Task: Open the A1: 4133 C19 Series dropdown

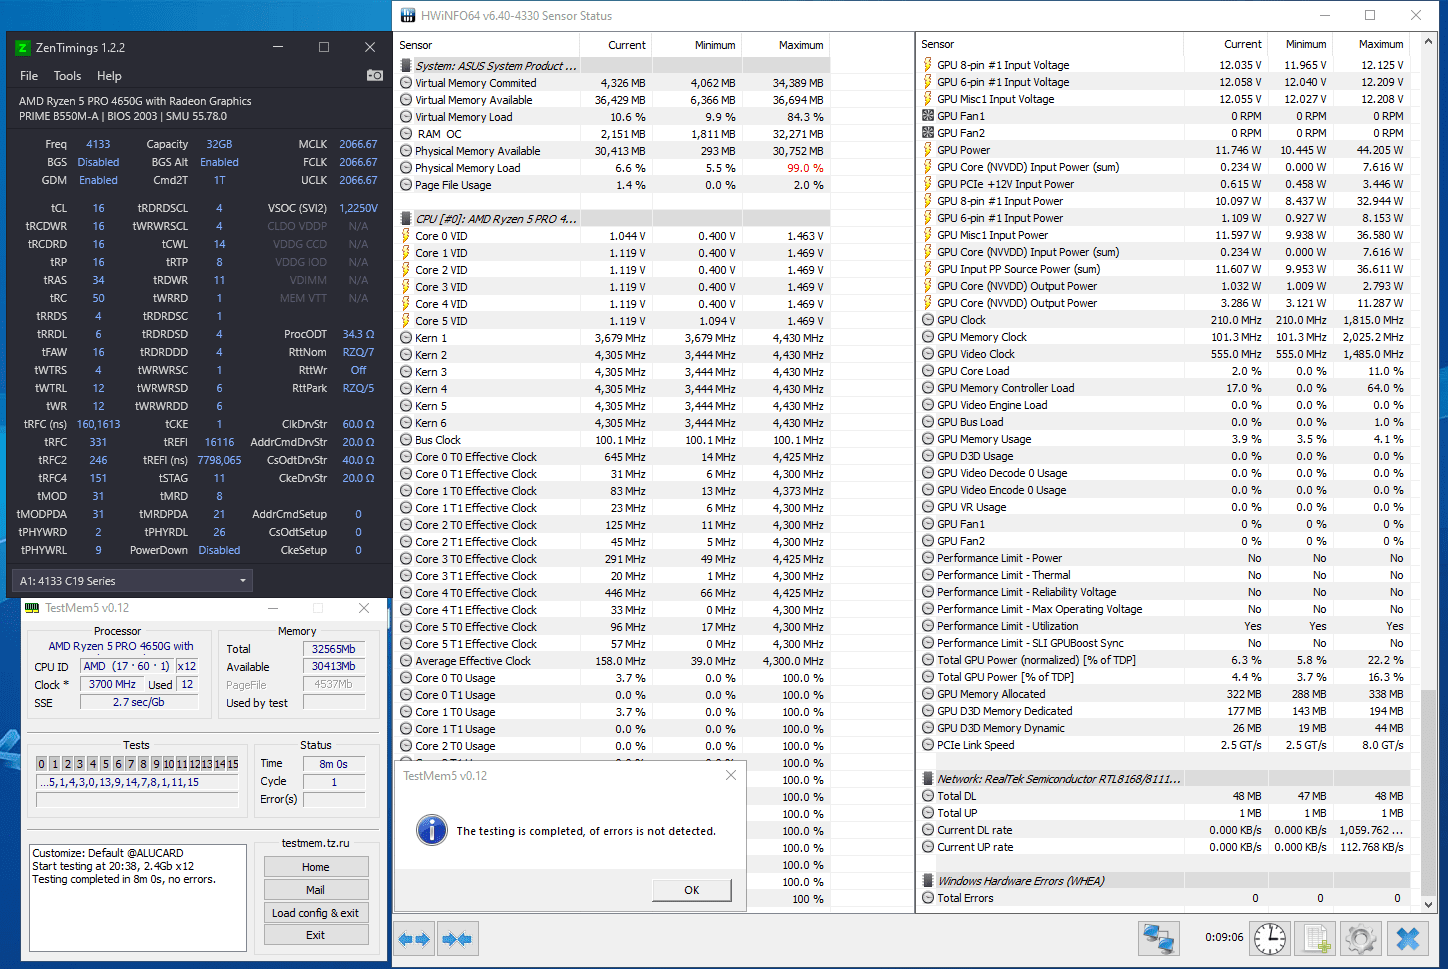Action: 132,581
